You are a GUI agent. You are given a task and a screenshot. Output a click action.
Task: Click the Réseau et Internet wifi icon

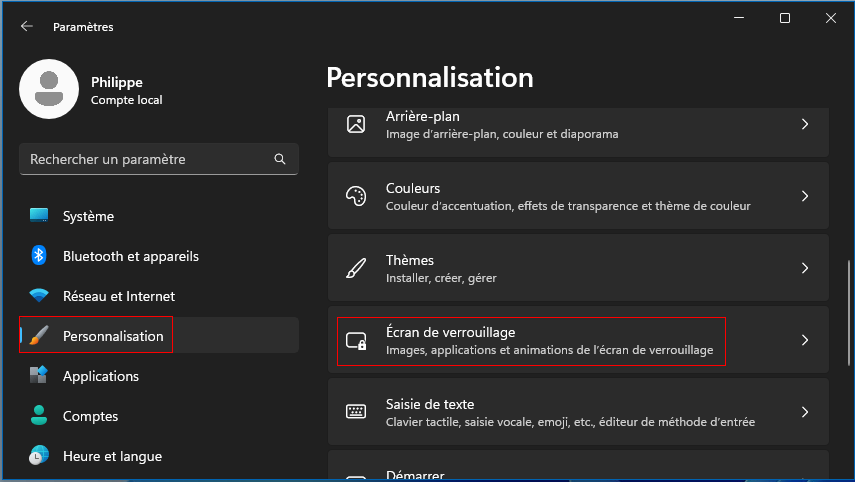coord(39,296)
